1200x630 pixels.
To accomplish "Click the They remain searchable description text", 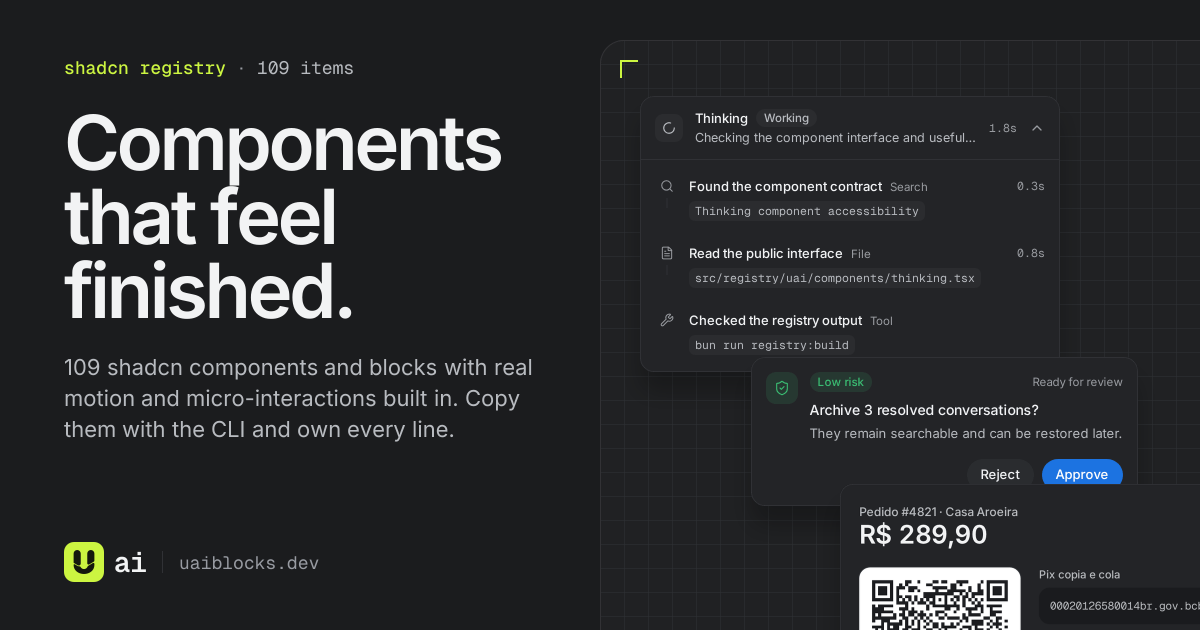I will click(966, 434).
